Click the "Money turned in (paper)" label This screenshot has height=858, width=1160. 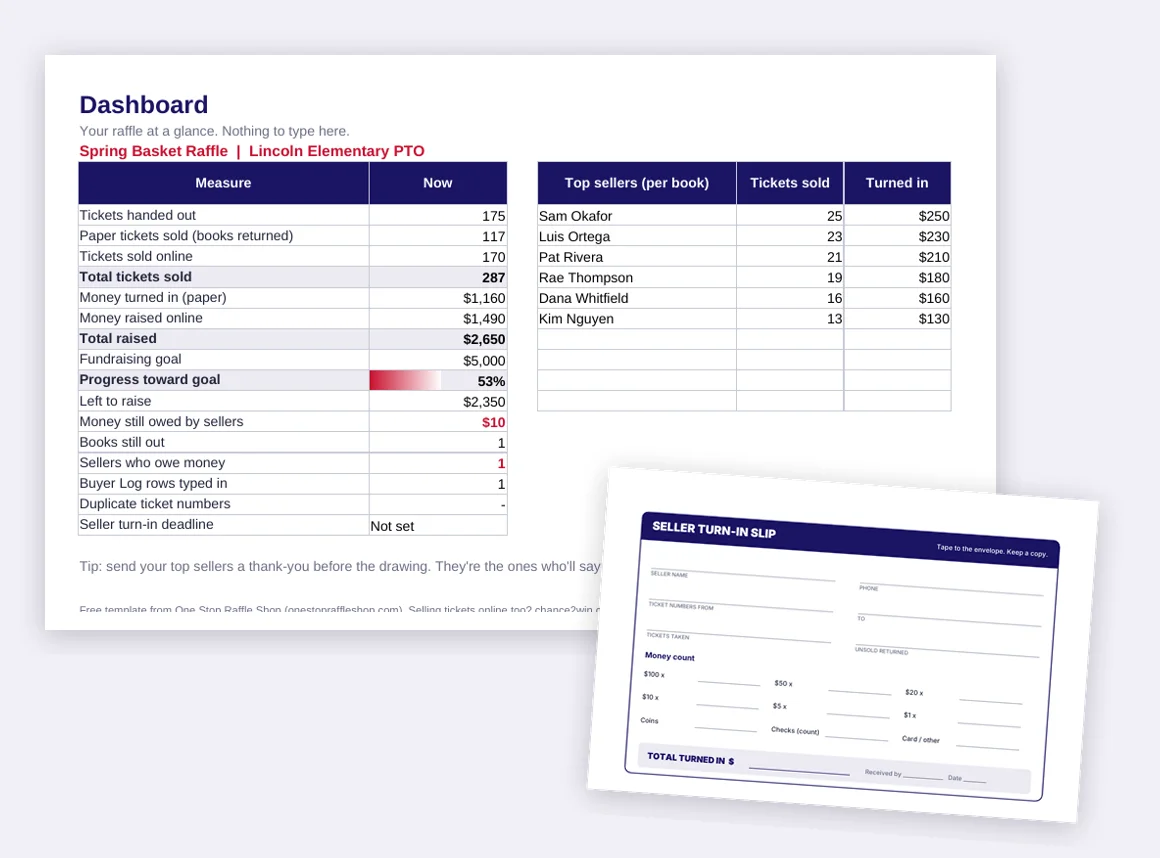click(x=153, y=297)
